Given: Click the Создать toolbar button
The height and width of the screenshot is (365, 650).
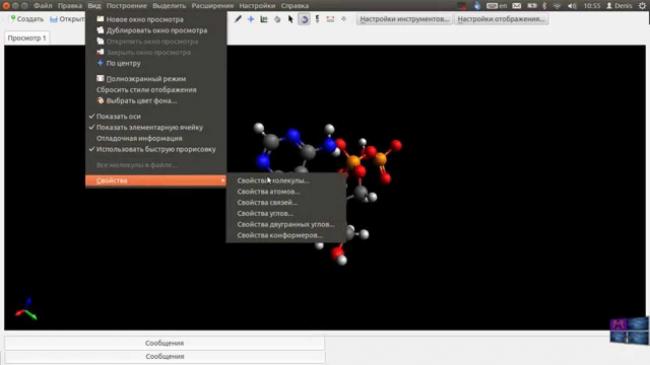Looking at the screenshot, I should (27, 19).
